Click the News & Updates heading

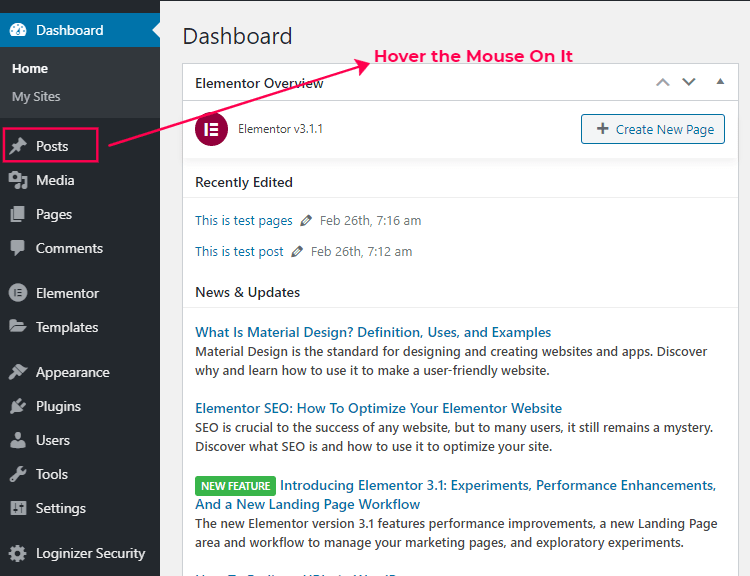(x=248, y=292)
